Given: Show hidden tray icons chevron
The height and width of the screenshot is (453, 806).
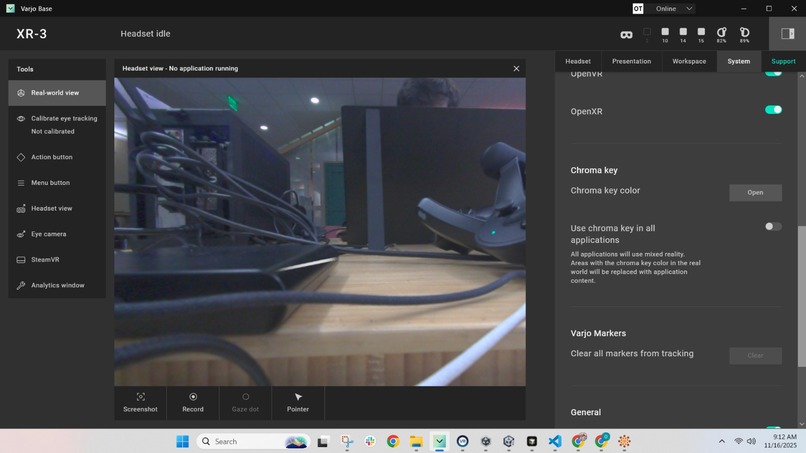Looking at the screenshot, I should 722,441.
